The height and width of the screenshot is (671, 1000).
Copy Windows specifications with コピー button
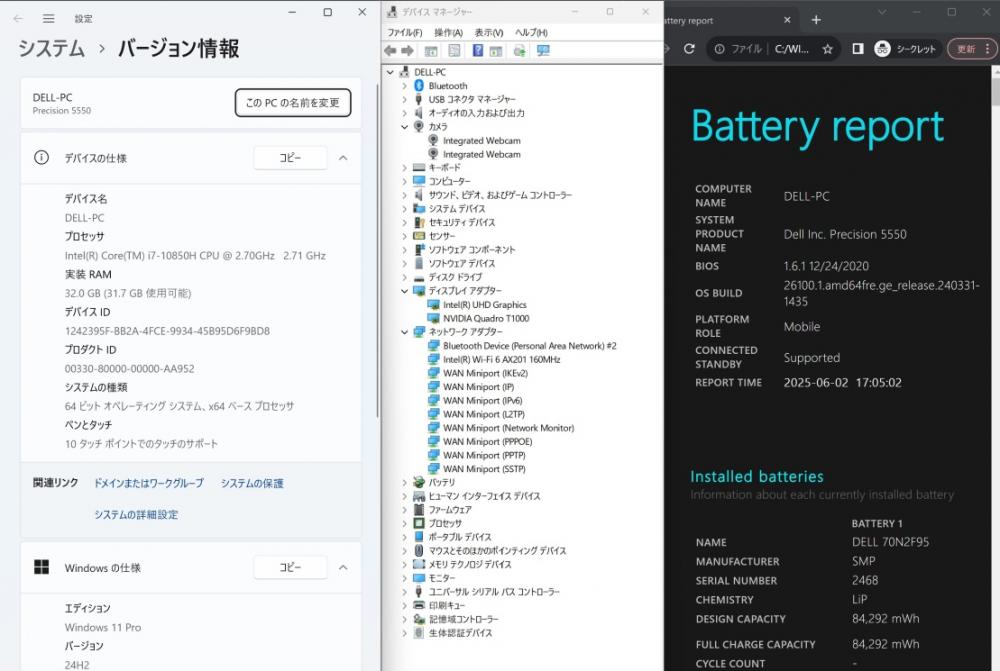pyautogui.click(x=290, y=567)
